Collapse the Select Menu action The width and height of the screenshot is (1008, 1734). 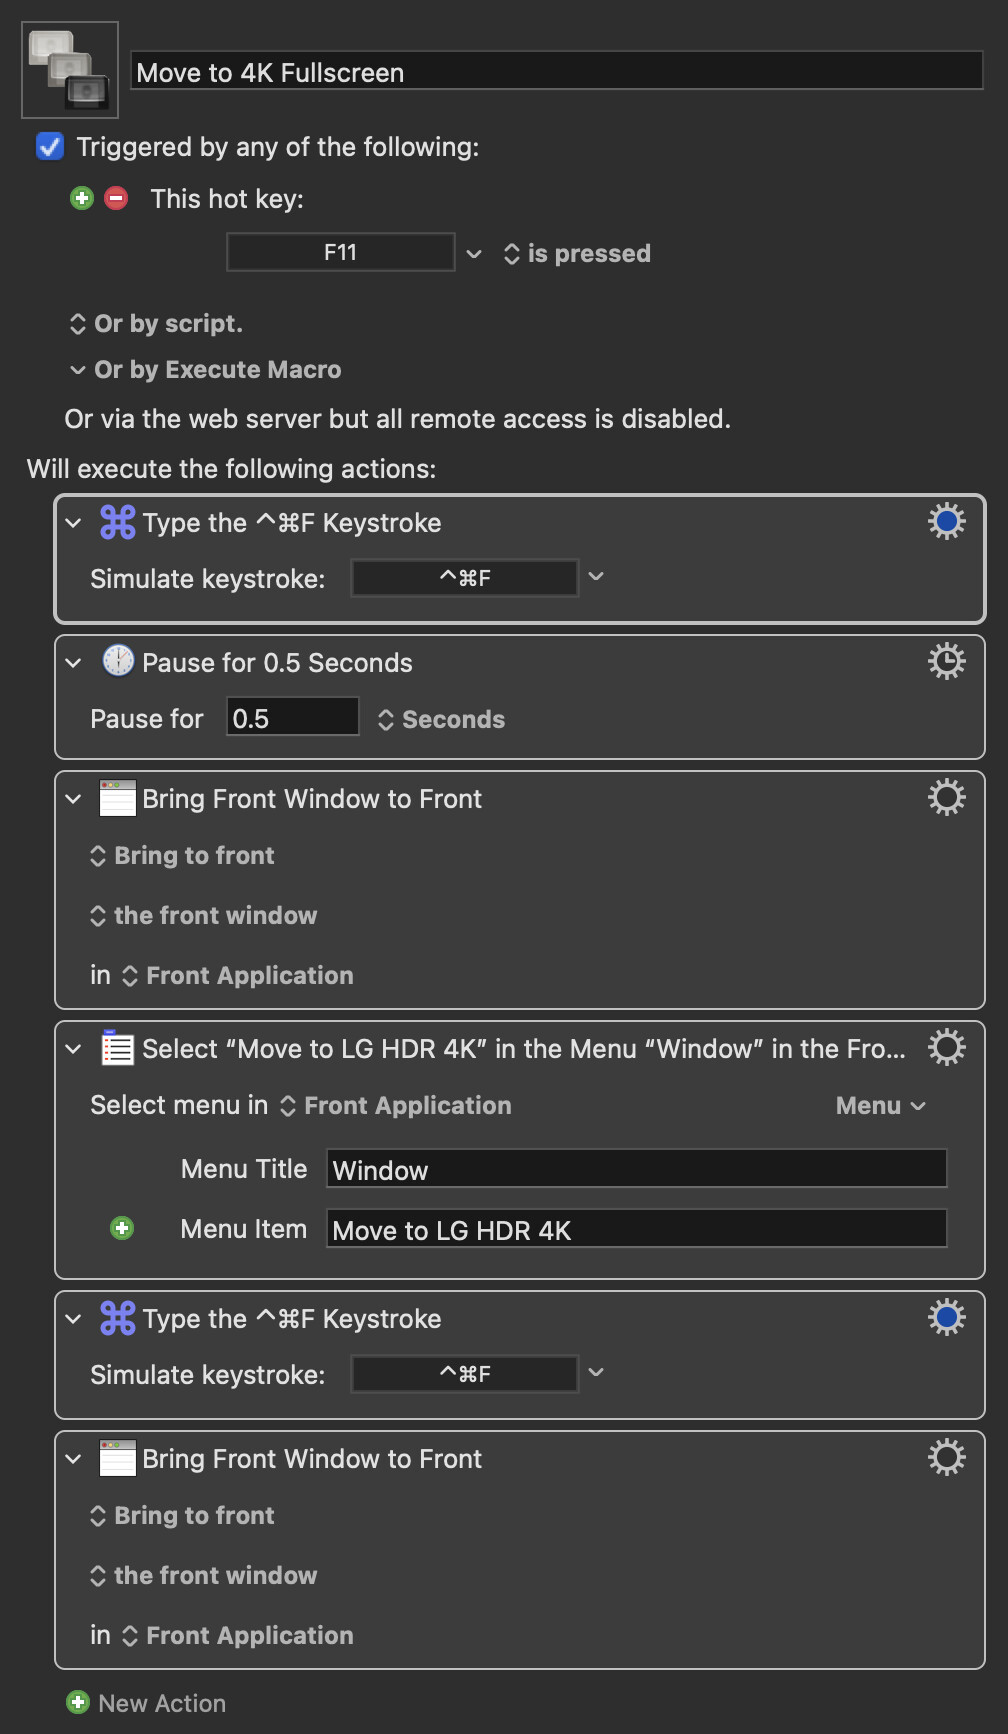pyautogui.click(x=73, y=1048)
